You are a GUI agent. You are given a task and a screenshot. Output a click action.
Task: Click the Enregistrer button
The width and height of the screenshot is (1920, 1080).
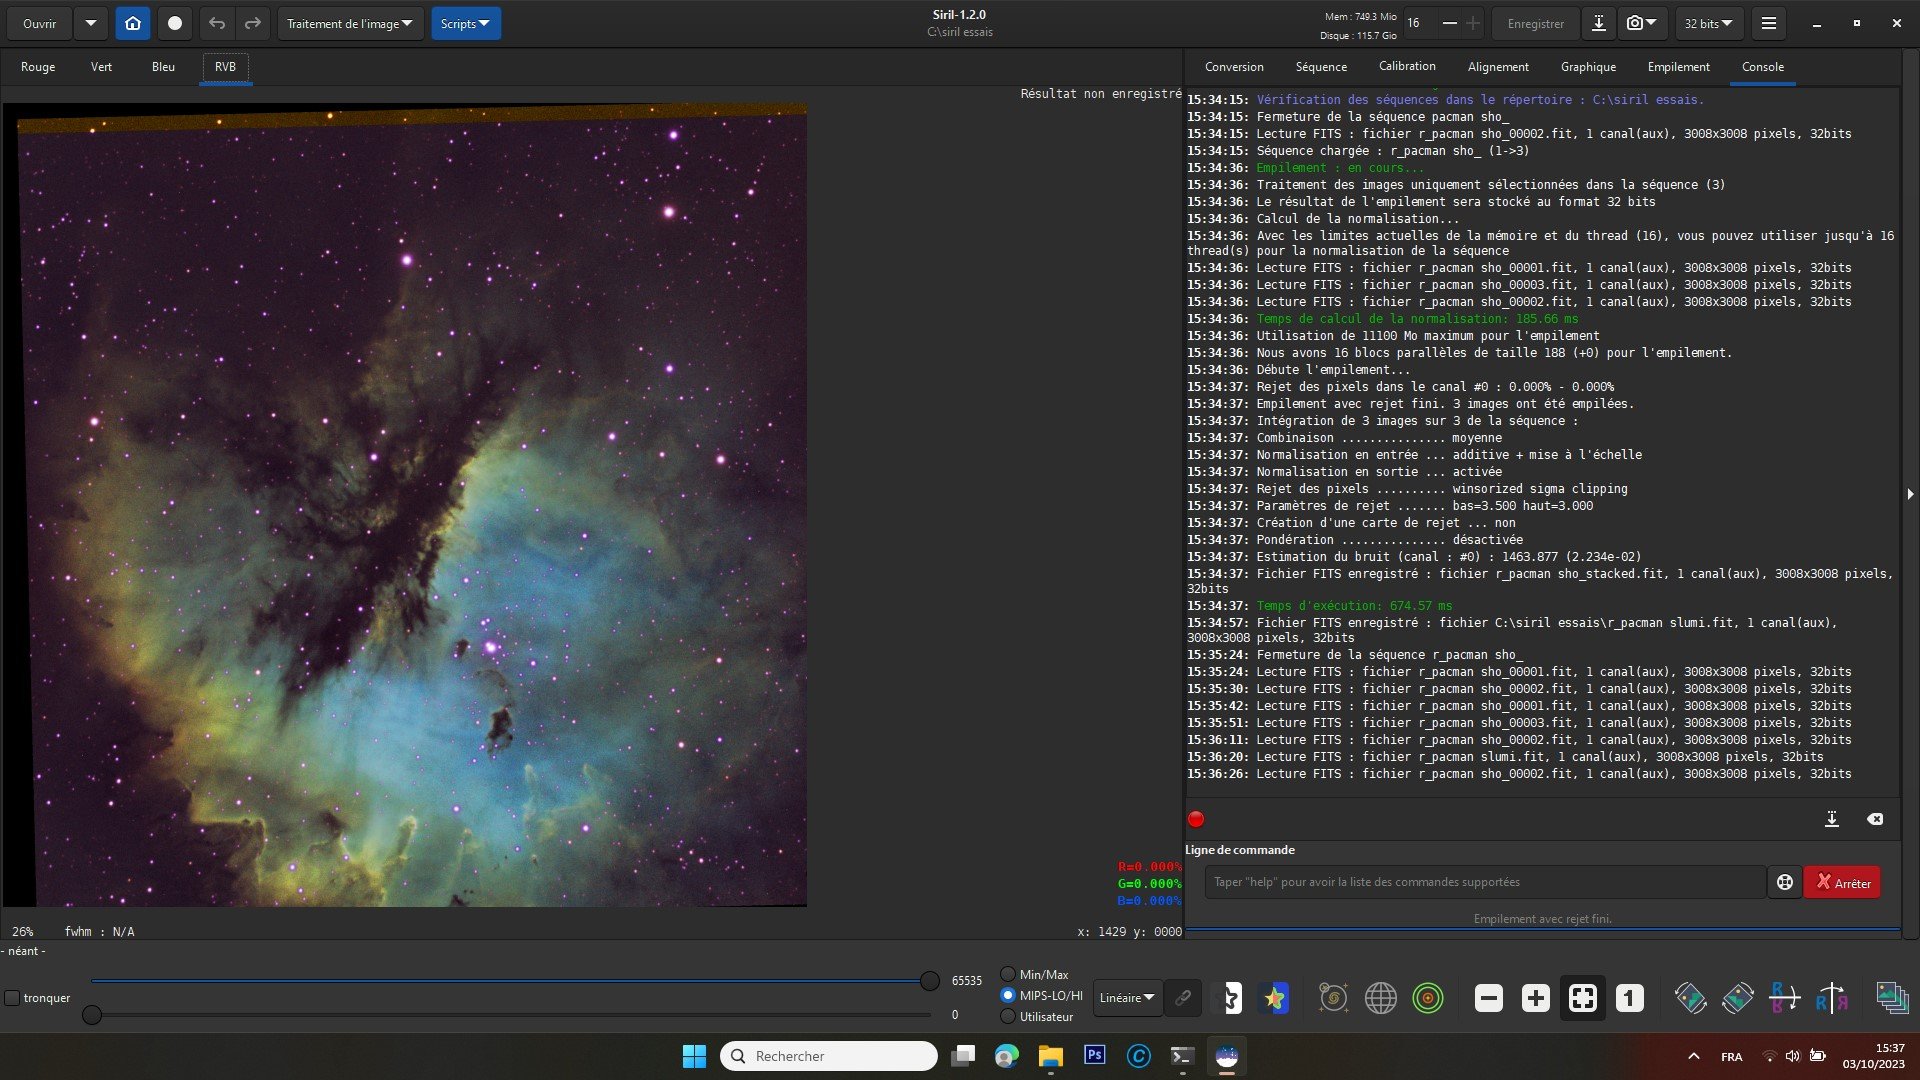click(x=1535, y=23)
